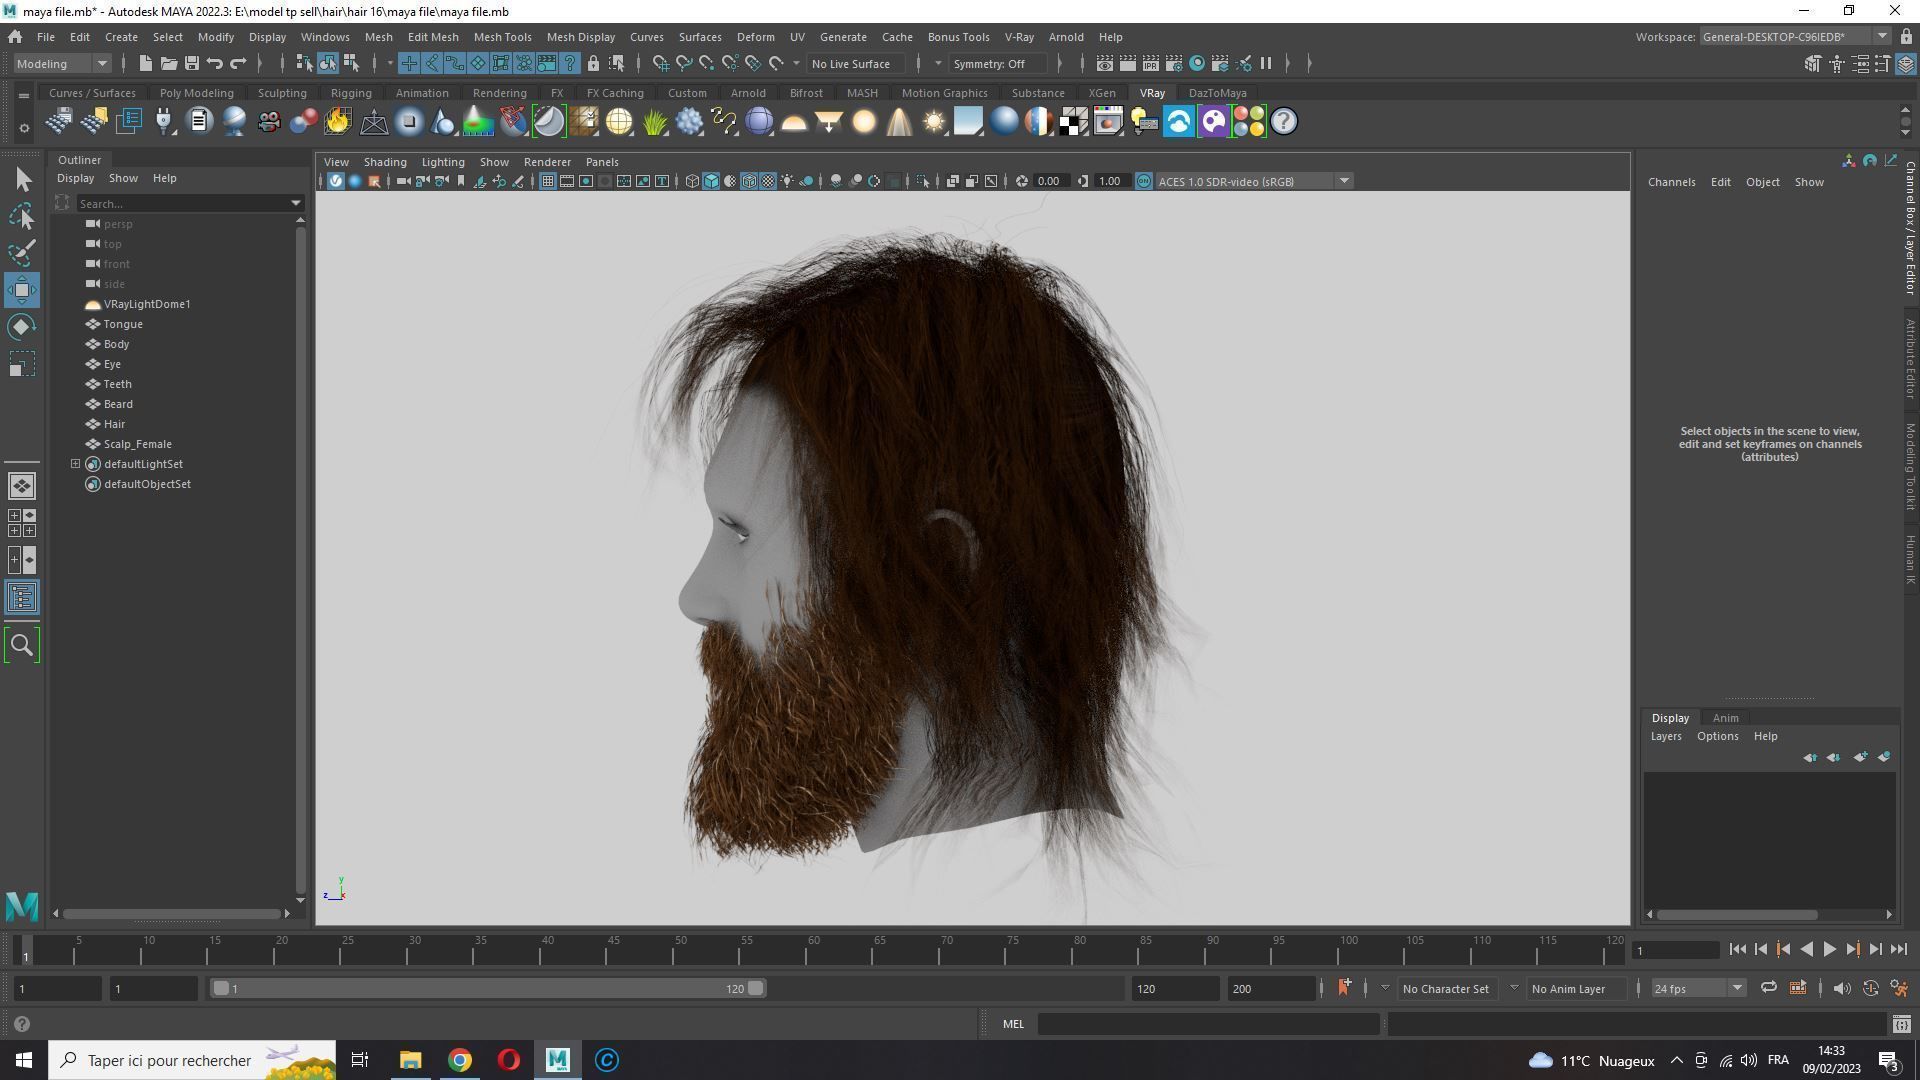
Task: Toggle loop playback mode button
Action: click(1769, 989)
